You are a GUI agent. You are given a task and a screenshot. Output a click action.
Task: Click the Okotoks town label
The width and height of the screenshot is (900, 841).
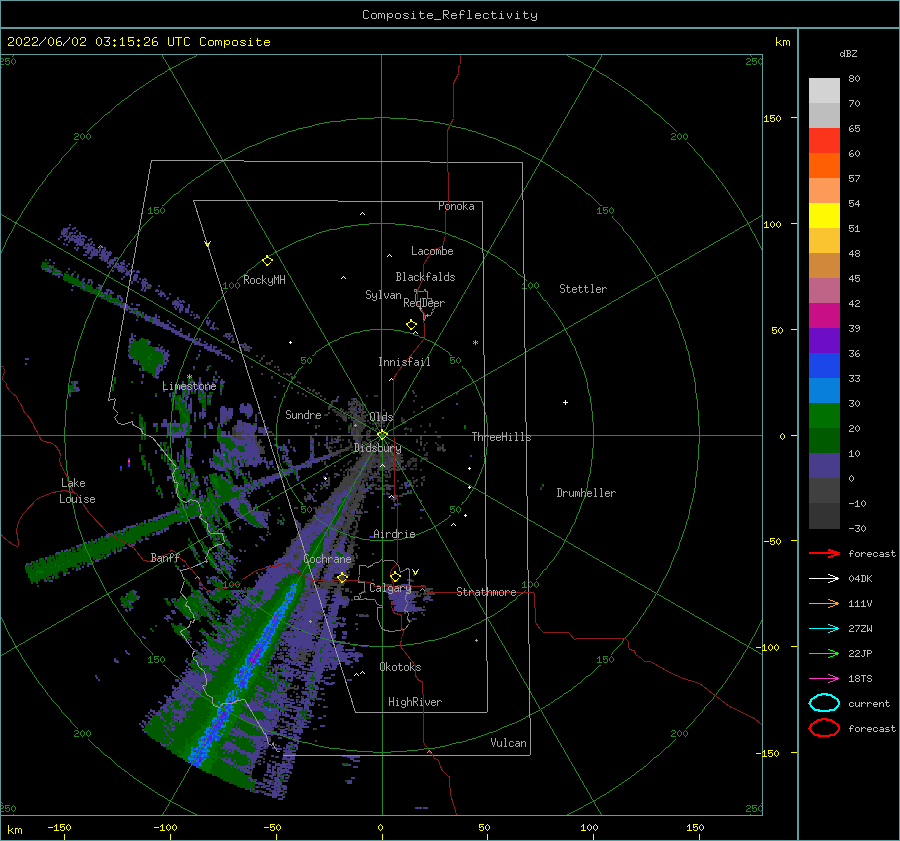click(400, 667)
